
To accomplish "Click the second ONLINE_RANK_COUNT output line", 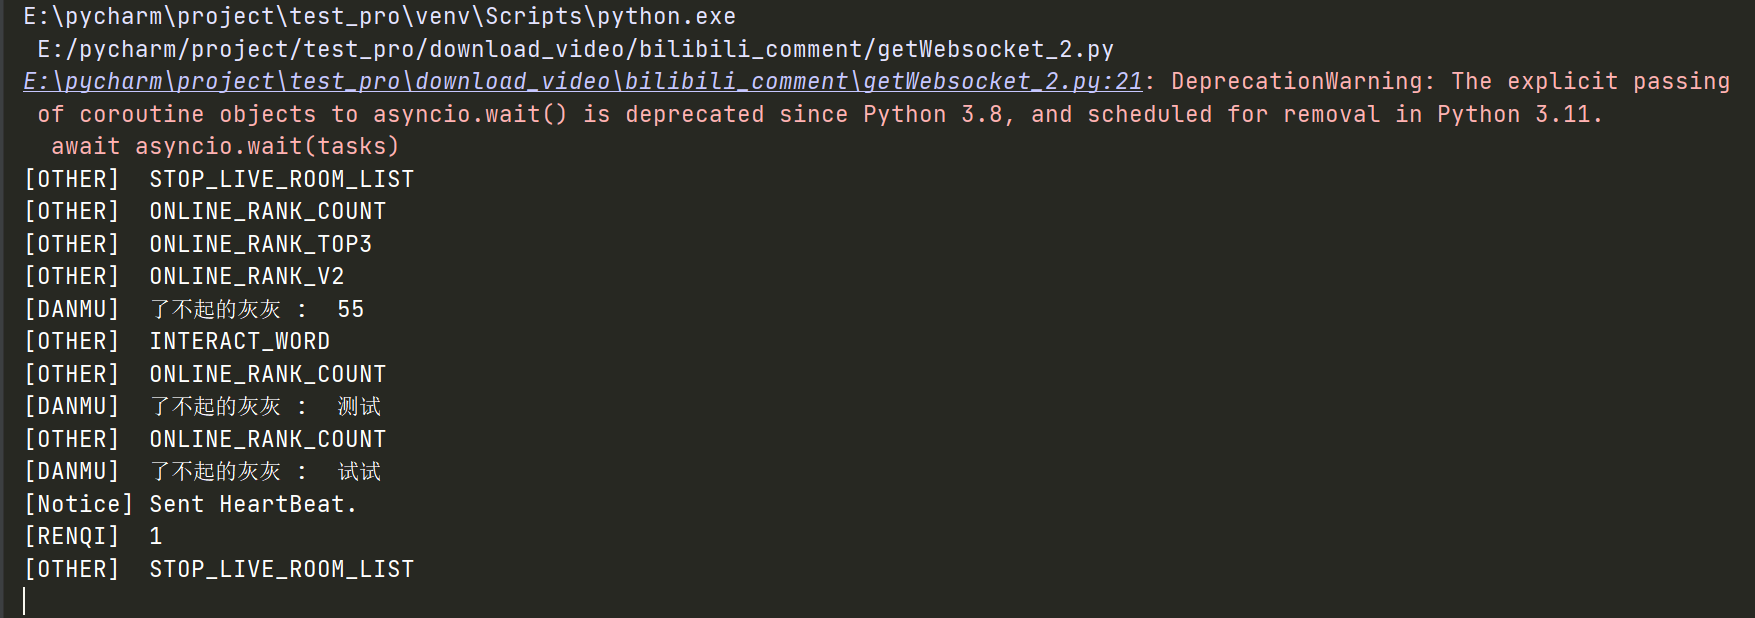I will (205, 374).
